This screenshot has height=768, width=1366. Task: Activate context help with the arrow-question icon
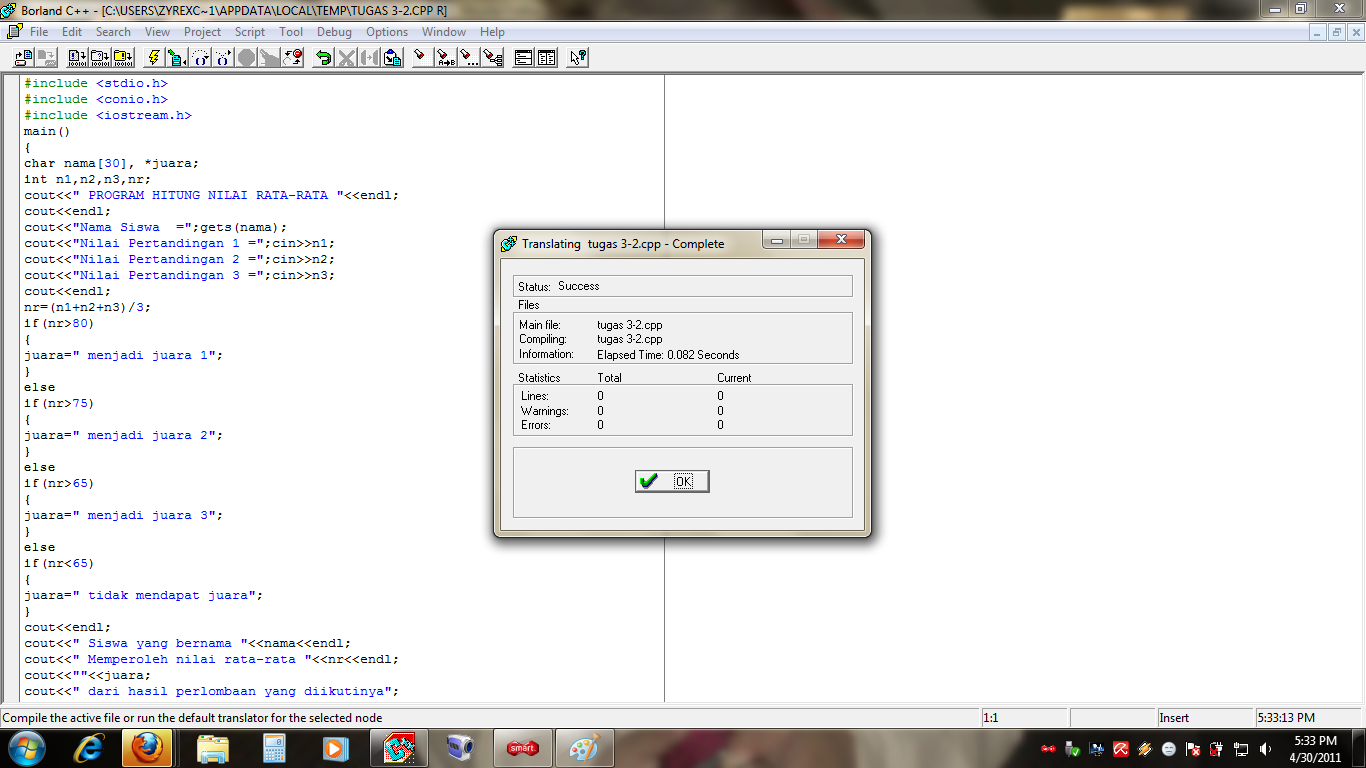point(577,57)
